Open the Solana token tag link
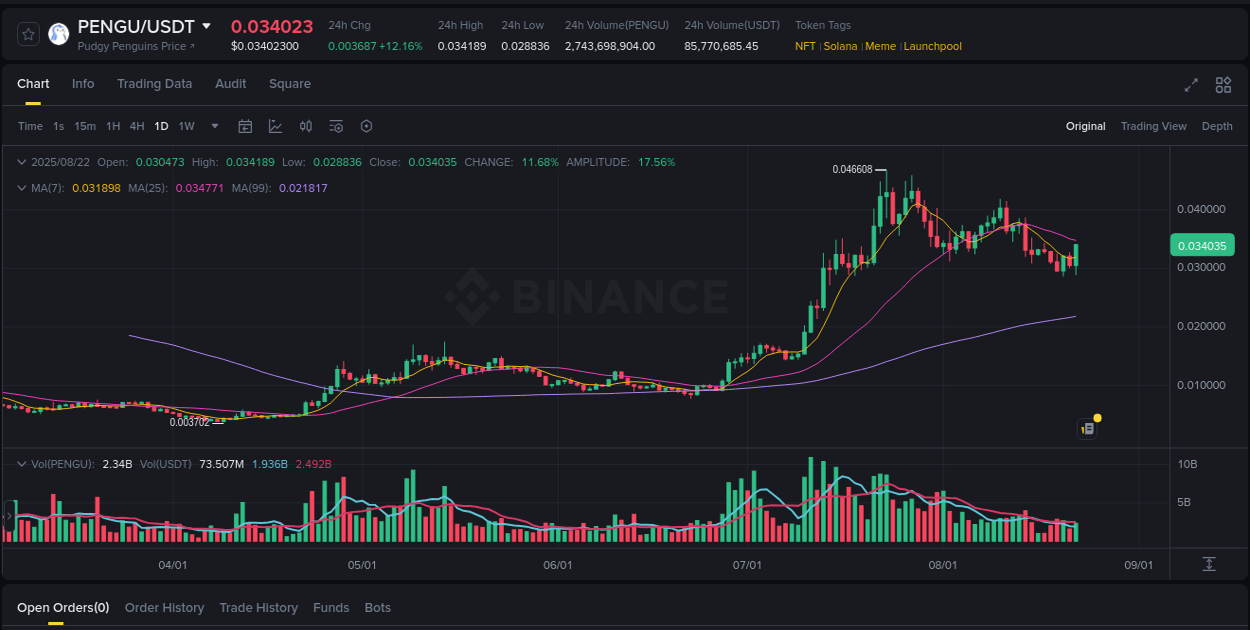This screenshot has width=1250, height=630. click(x=841, y=46)
